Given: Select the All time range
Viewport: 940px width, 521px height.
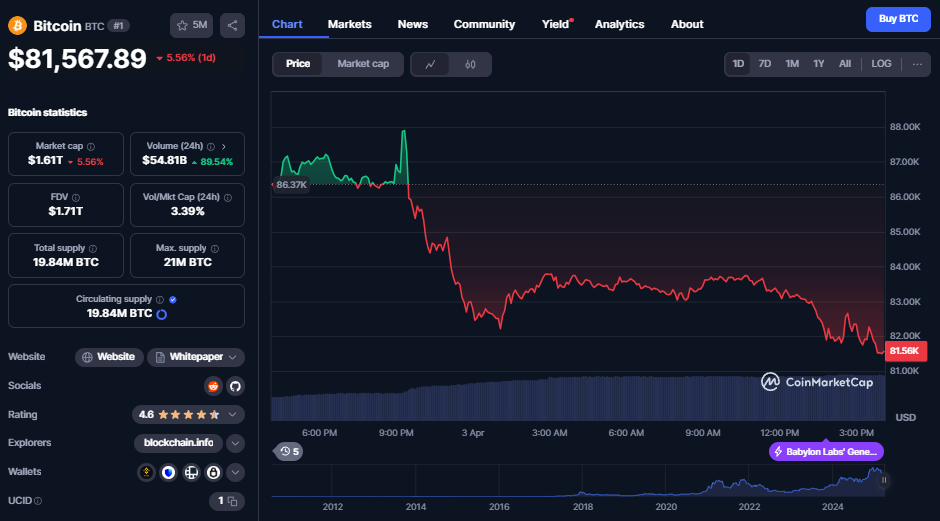Looking at the screenshot, I should pos(845,64).
